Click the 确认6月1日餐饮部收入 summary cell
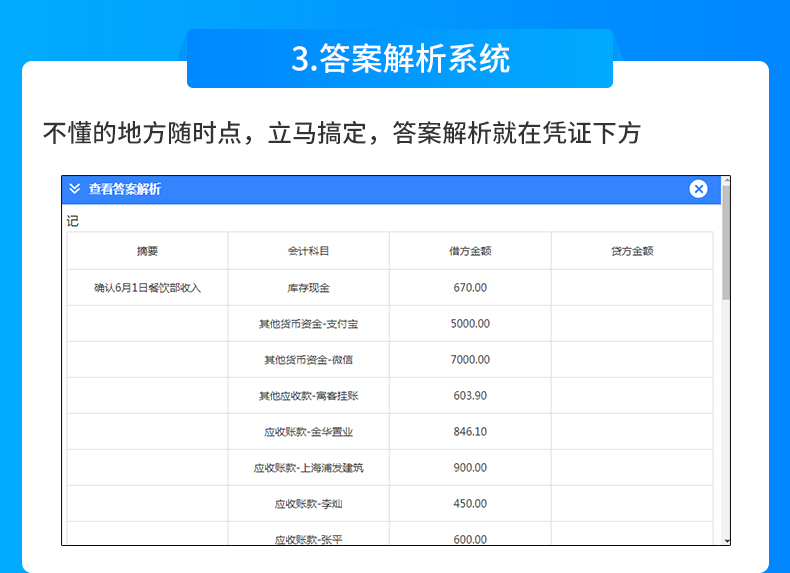 147,288
